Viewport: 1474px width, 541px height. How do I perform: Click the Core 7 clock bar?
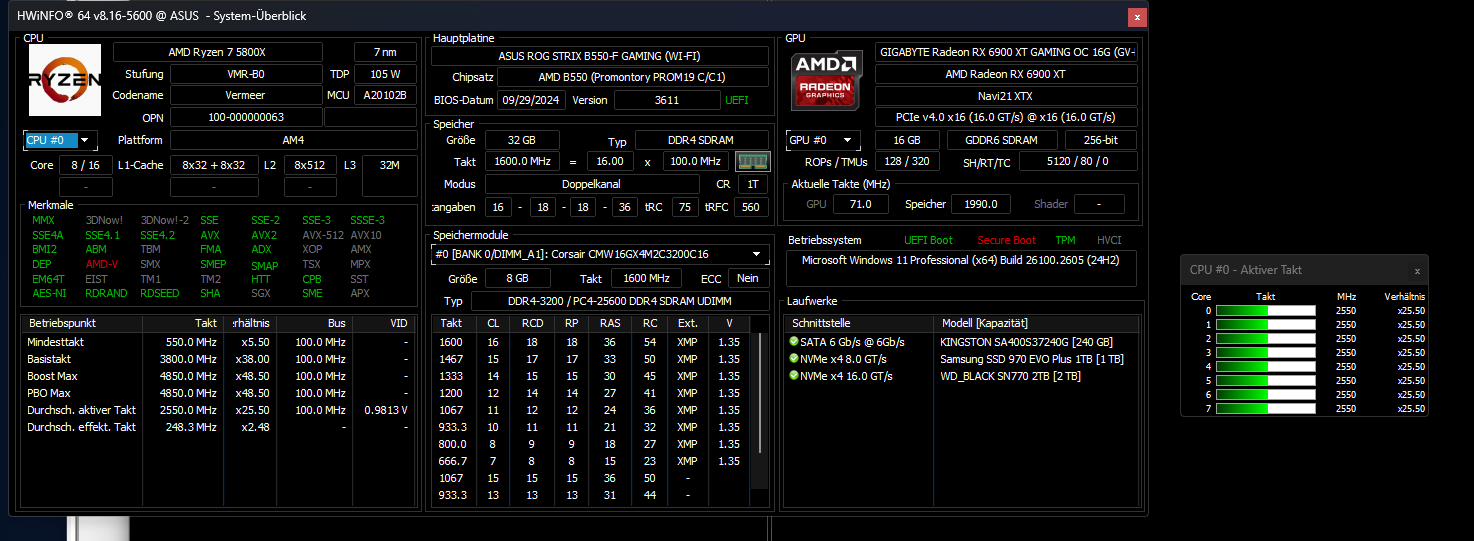tap(1266, 409)
